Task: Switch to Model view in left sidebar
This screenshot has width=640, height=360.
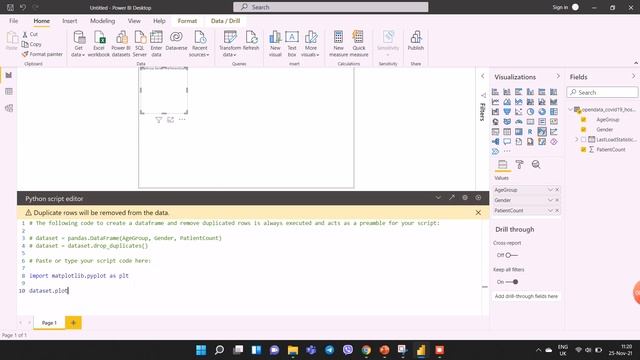Action: [x=9, y=108]
